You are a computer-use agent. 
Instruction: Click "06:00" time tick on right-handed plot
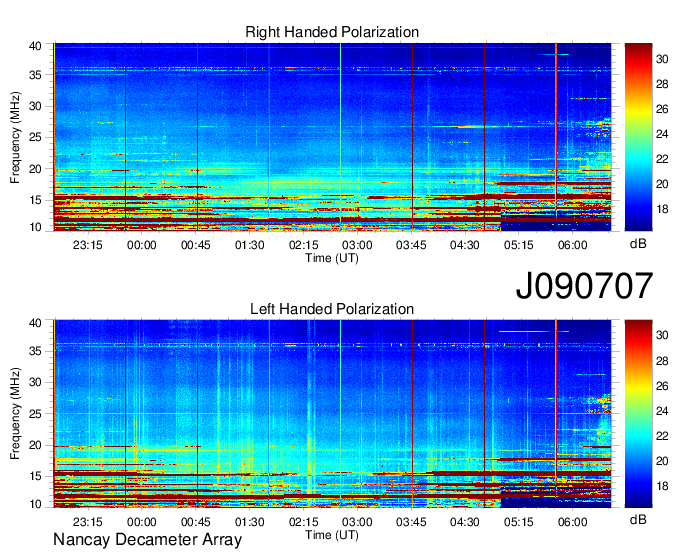point(572,245)
